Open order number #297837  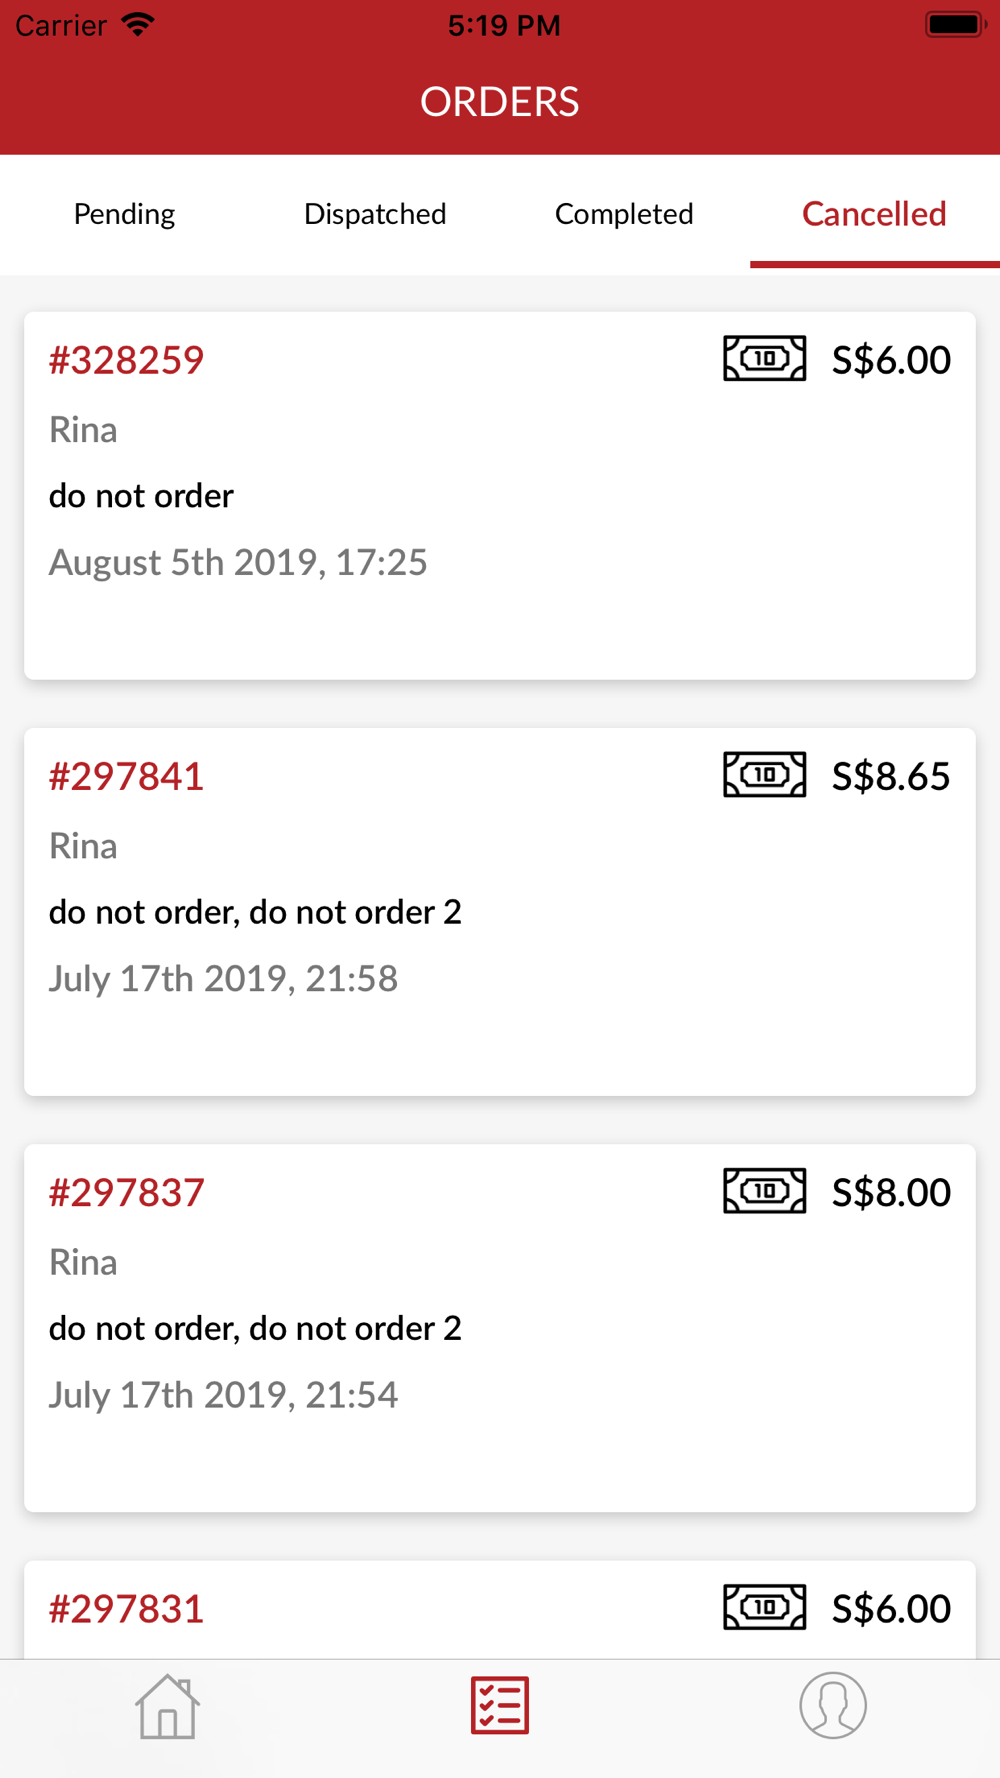pos(127,1192)
